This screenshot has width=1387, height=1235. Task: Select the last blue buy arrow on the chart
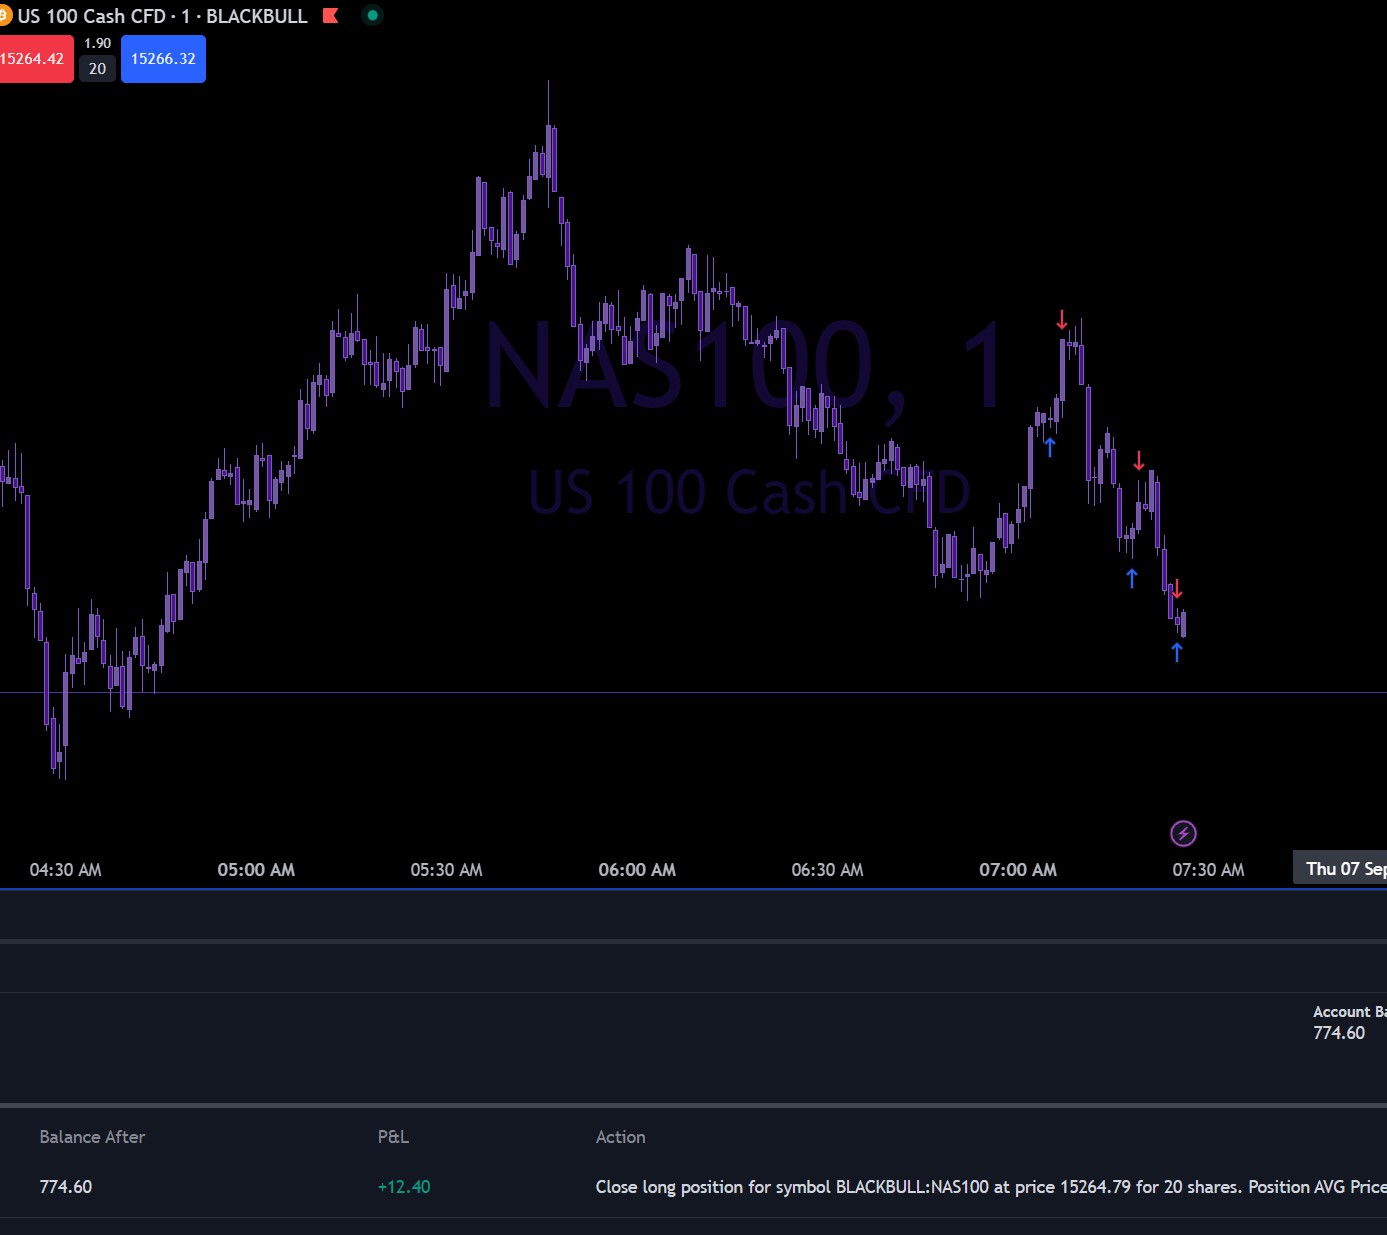(x=1177, y=653)
